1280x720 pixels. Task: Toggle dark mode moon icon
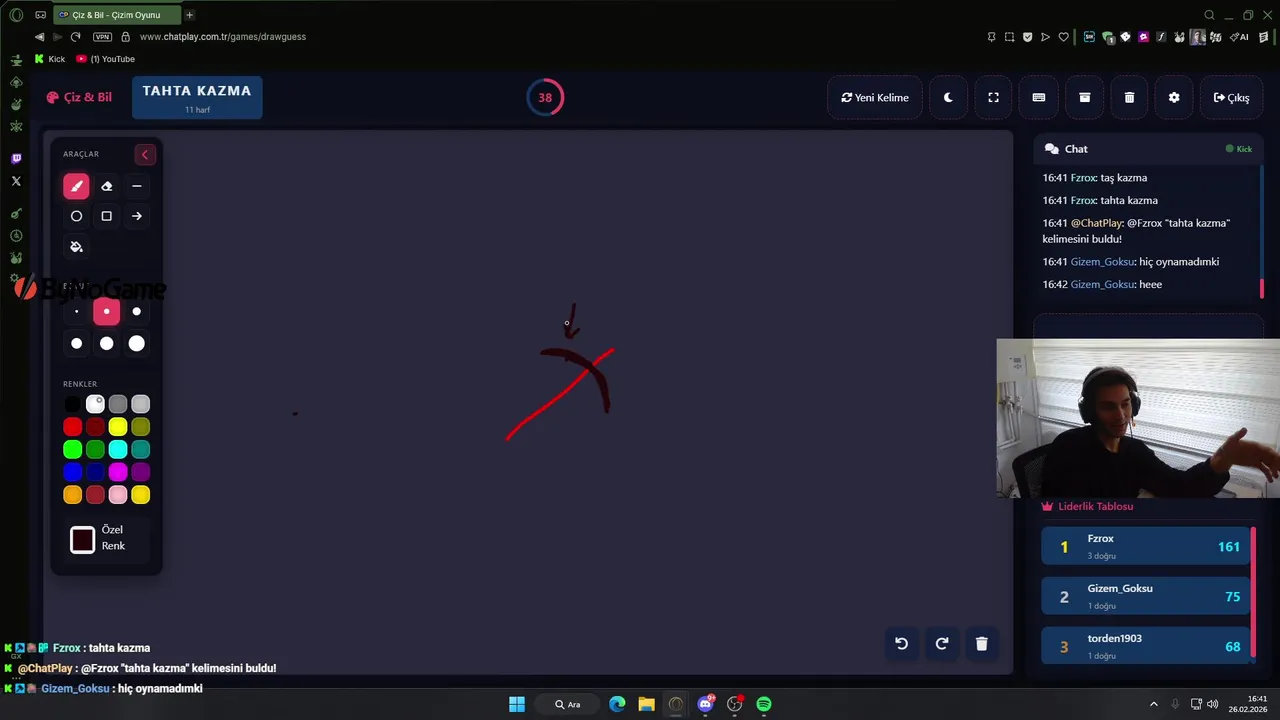click(948, 98)
